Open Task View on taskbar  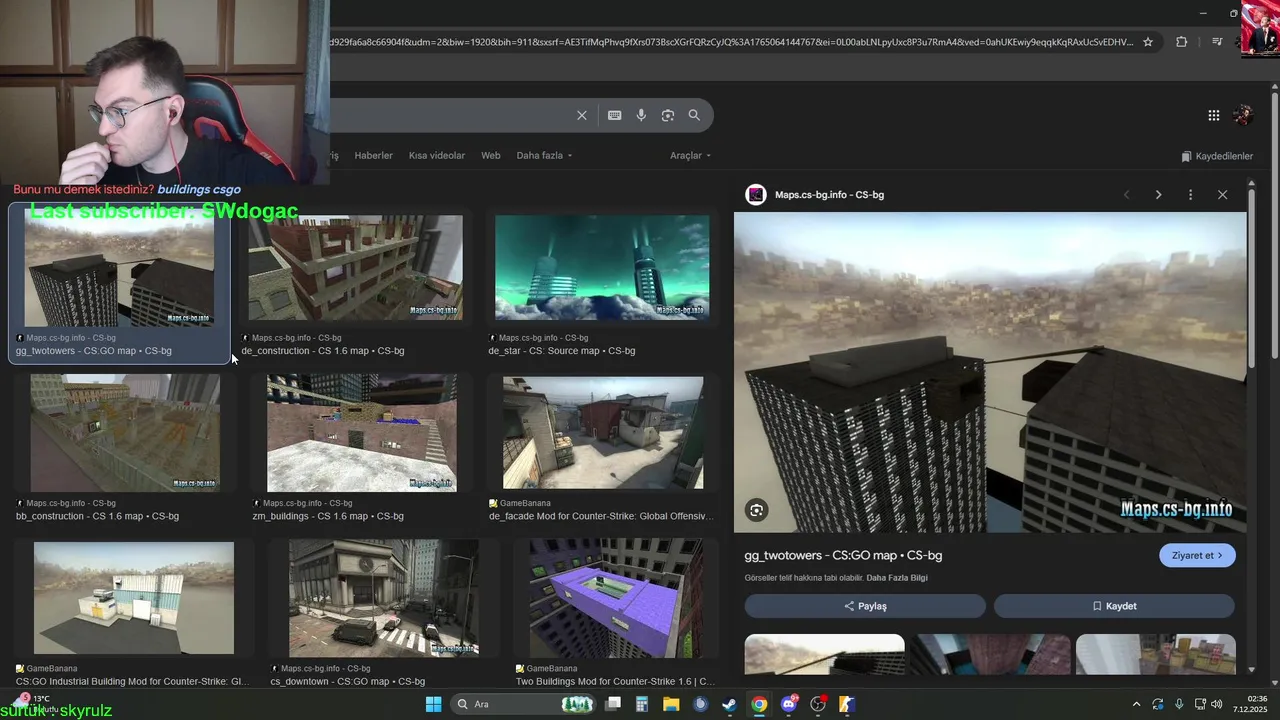[x=613, y=704]
